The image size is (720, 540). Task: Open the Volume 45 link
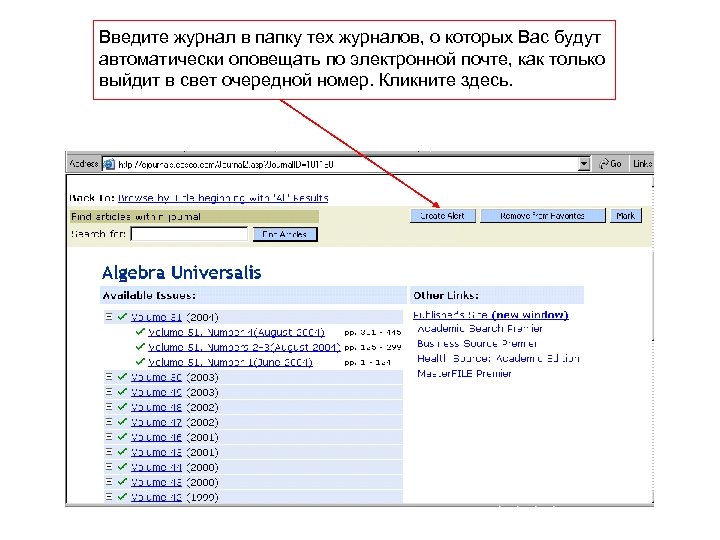pyautogui.click(x=156, y=452)
